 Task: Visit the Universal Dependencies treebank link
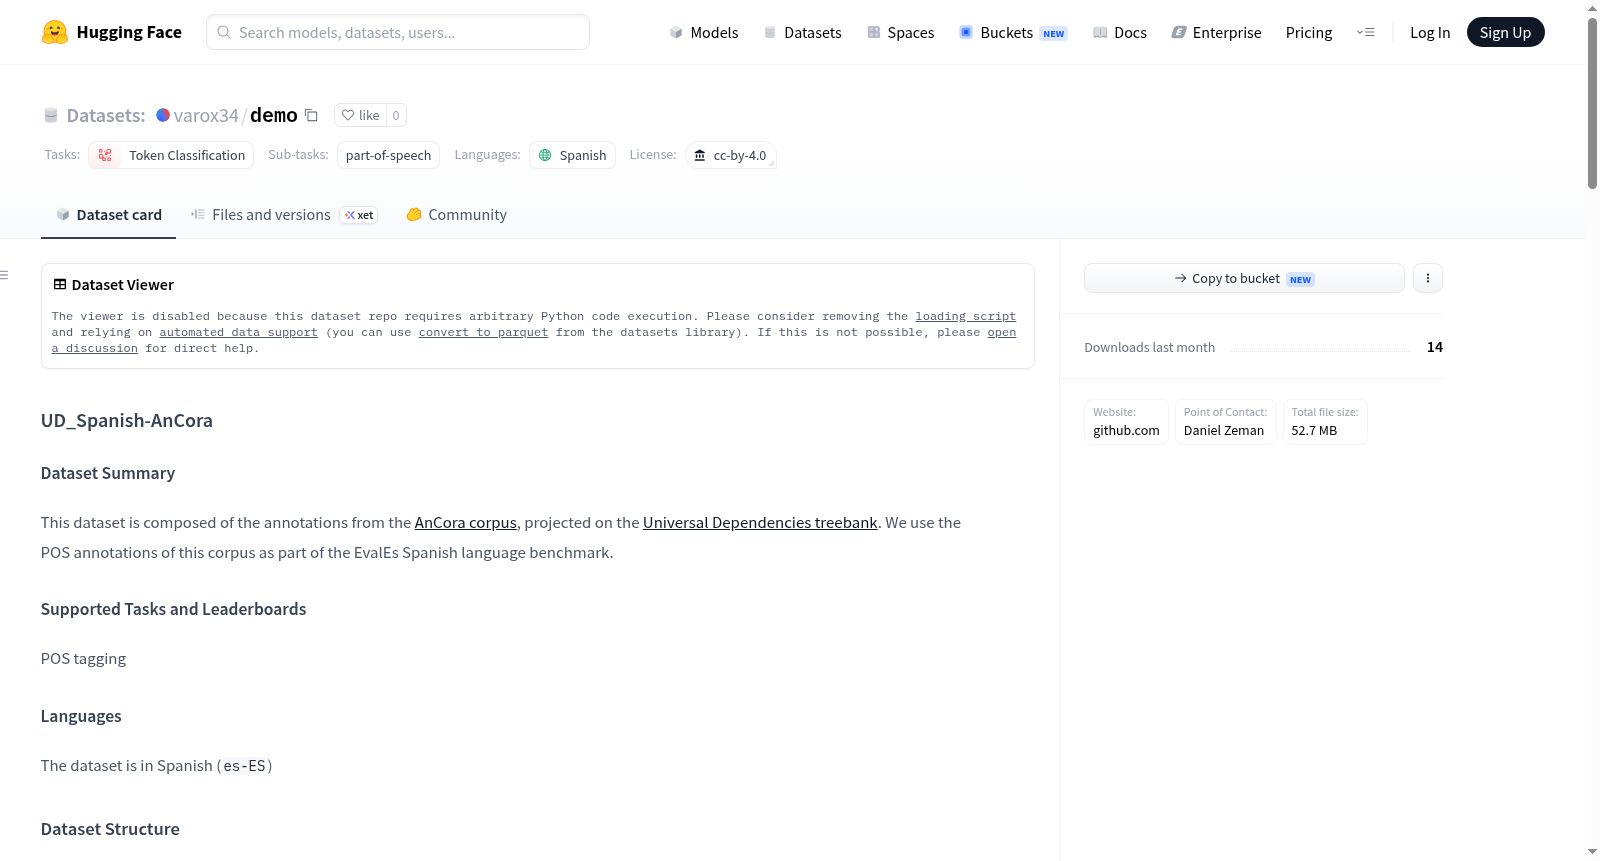(x=760, y=522)
